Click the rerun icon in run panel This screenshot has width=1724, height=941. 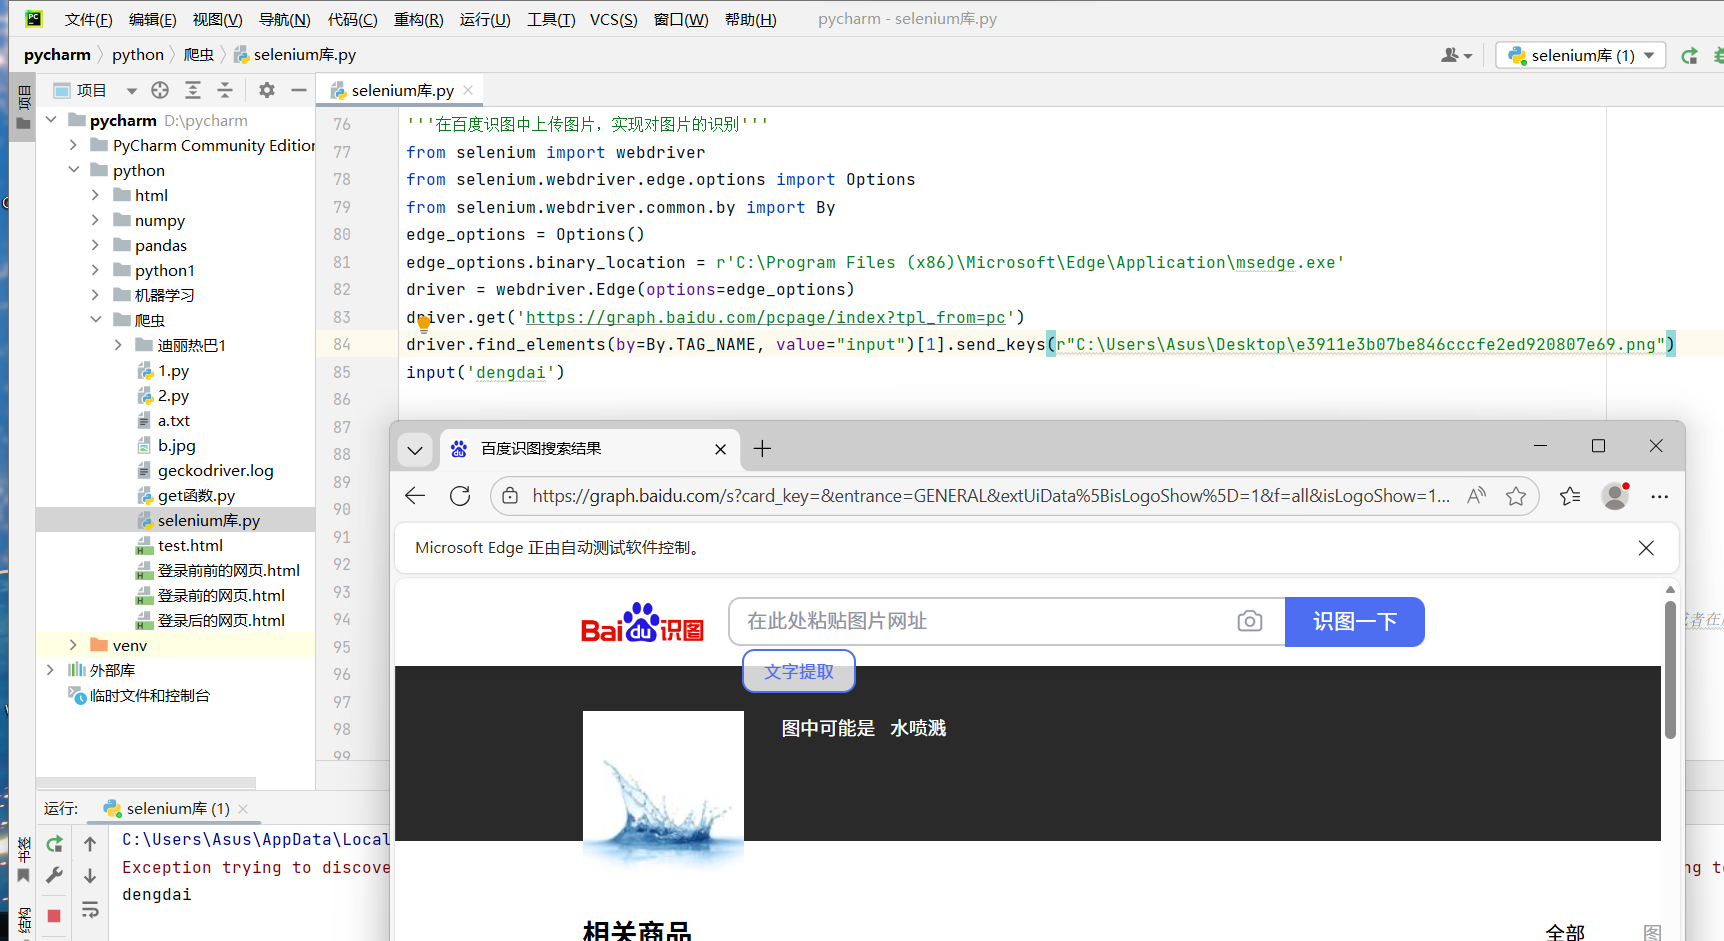[54, 843]
